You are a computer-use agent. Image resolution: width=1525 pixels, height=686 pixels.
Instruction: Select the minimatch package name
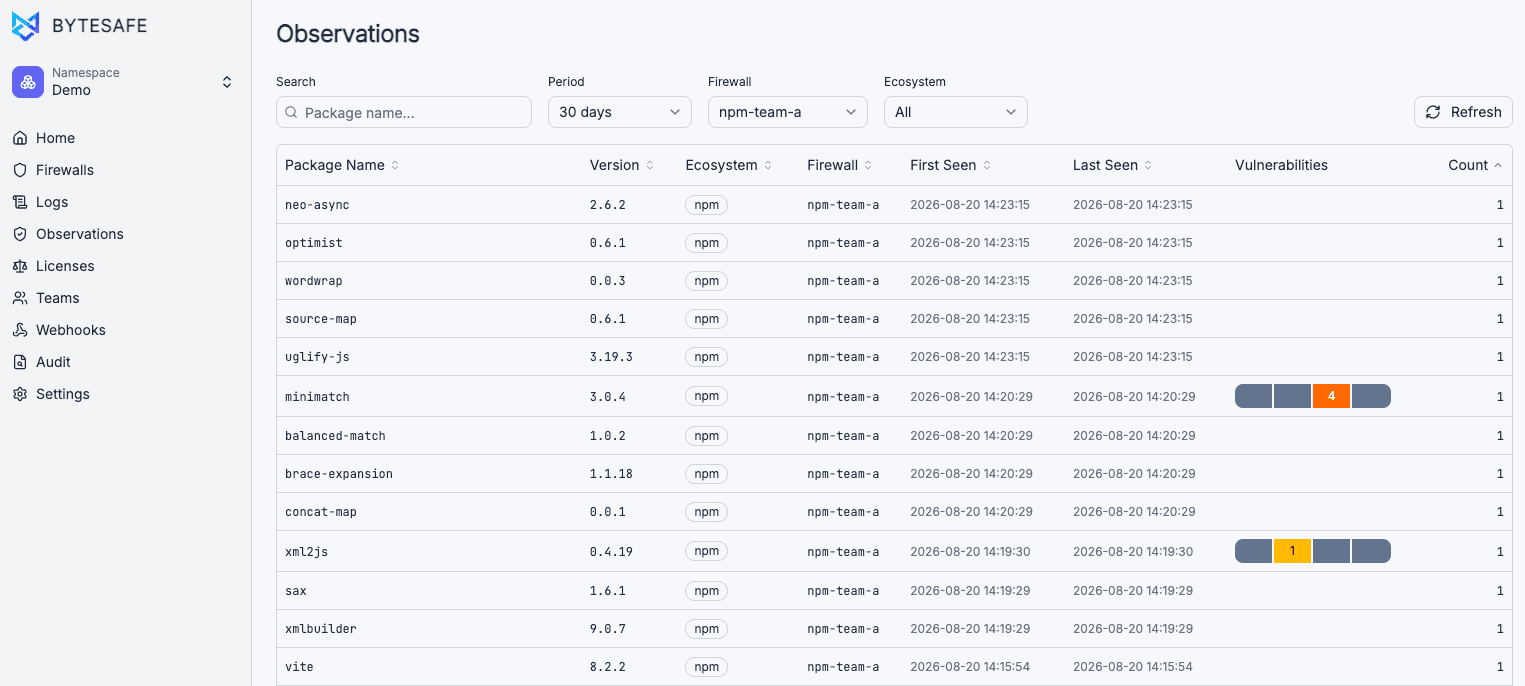[317, 397]
